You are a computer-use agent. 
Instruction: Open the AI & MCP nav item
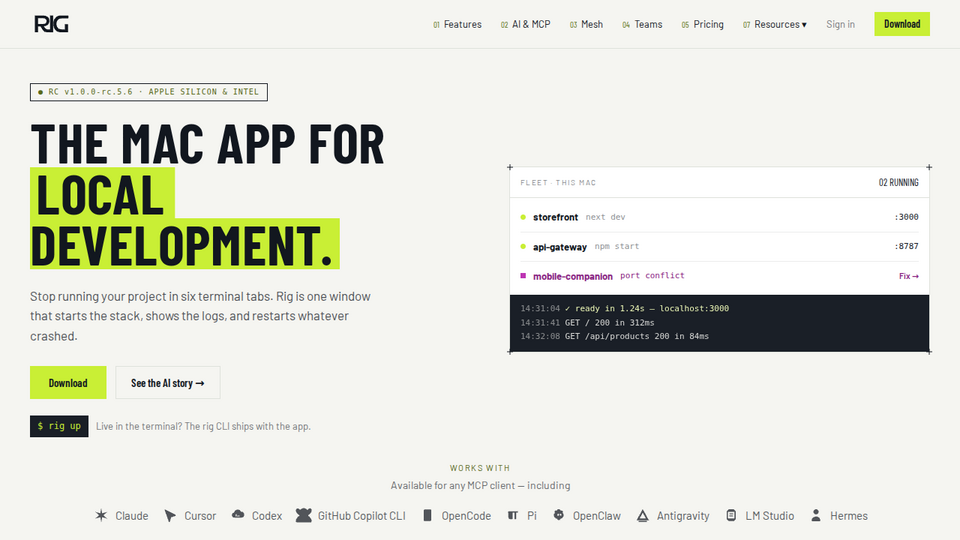(525, 24)
